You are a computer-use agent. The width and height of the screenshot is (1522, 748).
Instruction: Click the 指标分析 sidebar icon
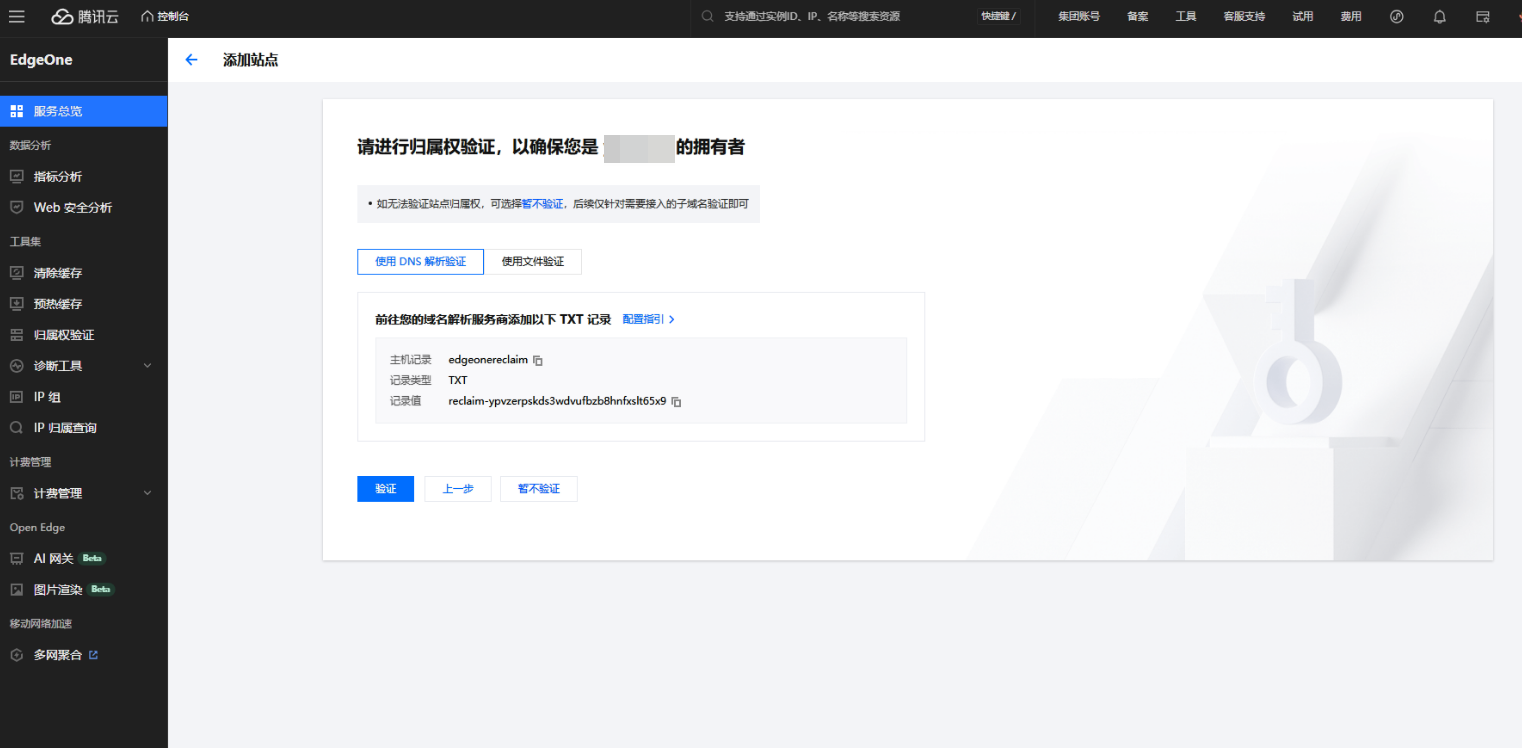pyautogui.click(x=16, y=176)
